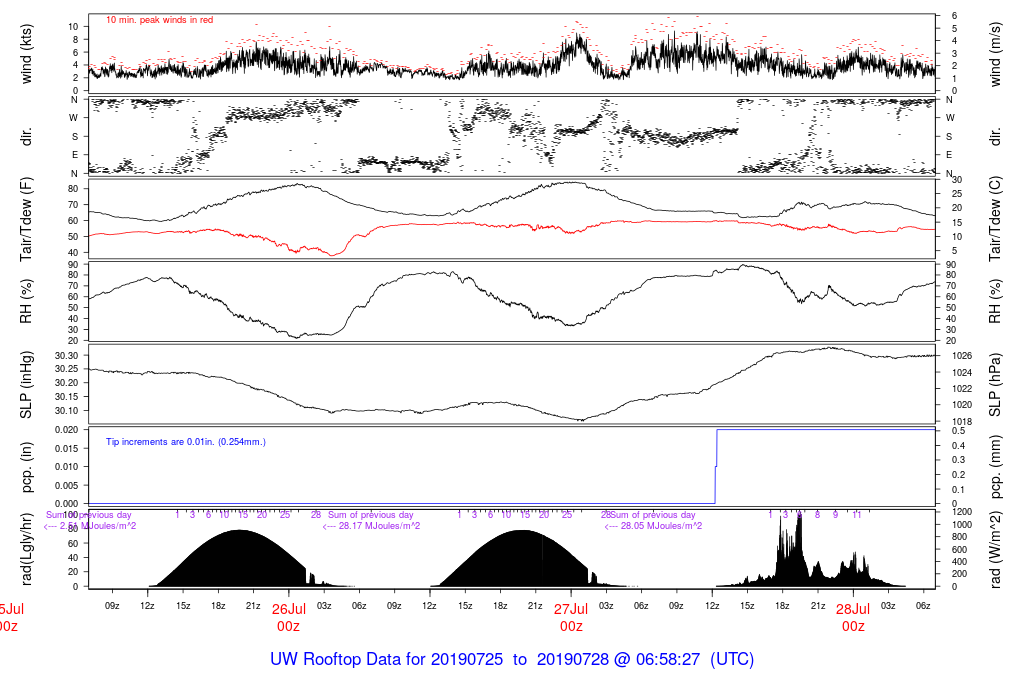The height and width of the screenshot is (700, 1024).
Task: Click the 'Tair/Tdew (C)' axis label
Action: 995,219
